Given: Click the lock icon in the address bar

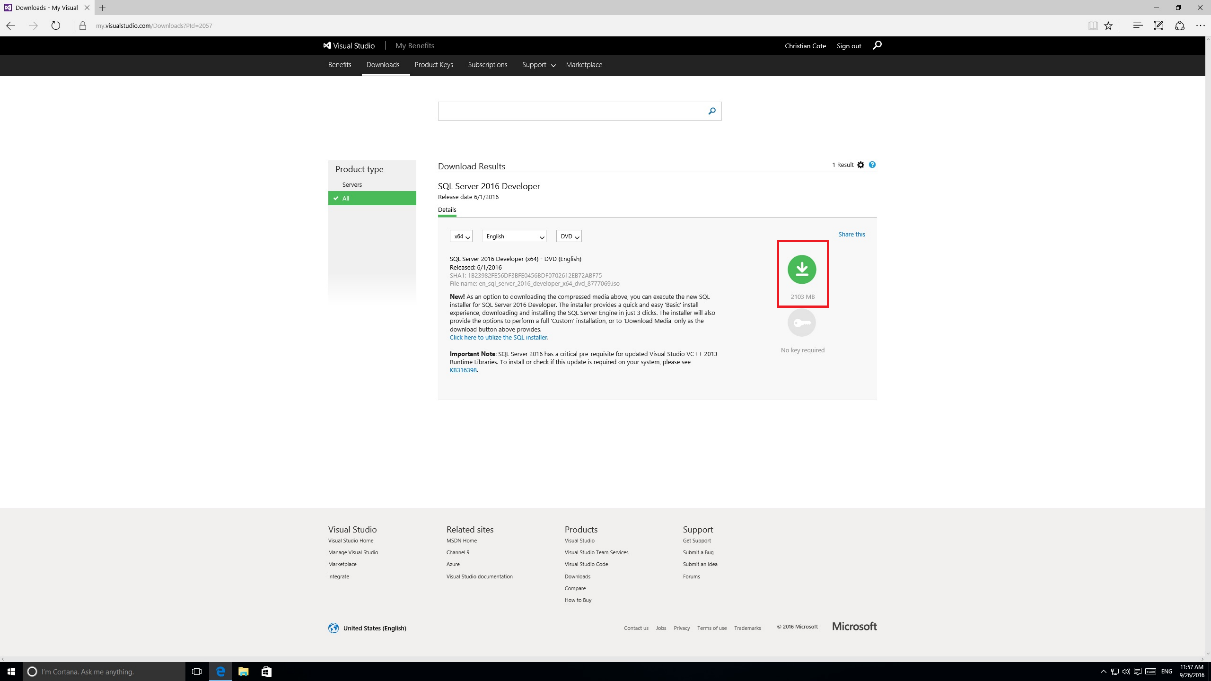Looking at the screenshot, I should [84, 24].
